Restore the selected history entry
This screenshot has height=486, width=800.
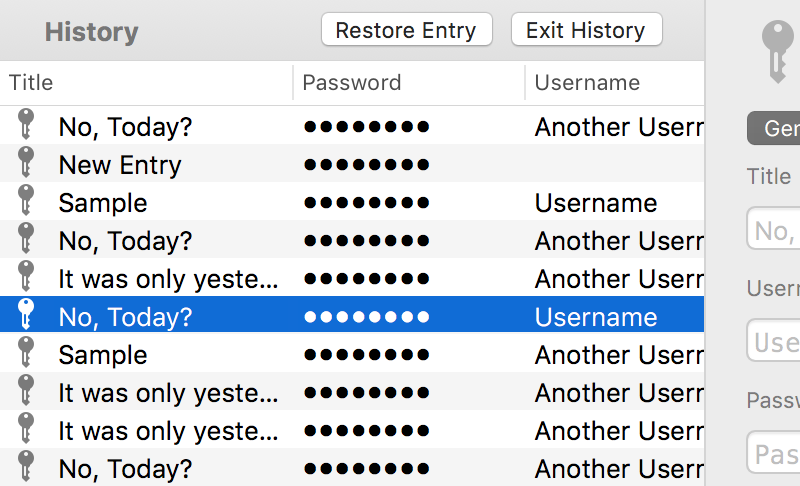pyautogui.click(x=407, y=30)
